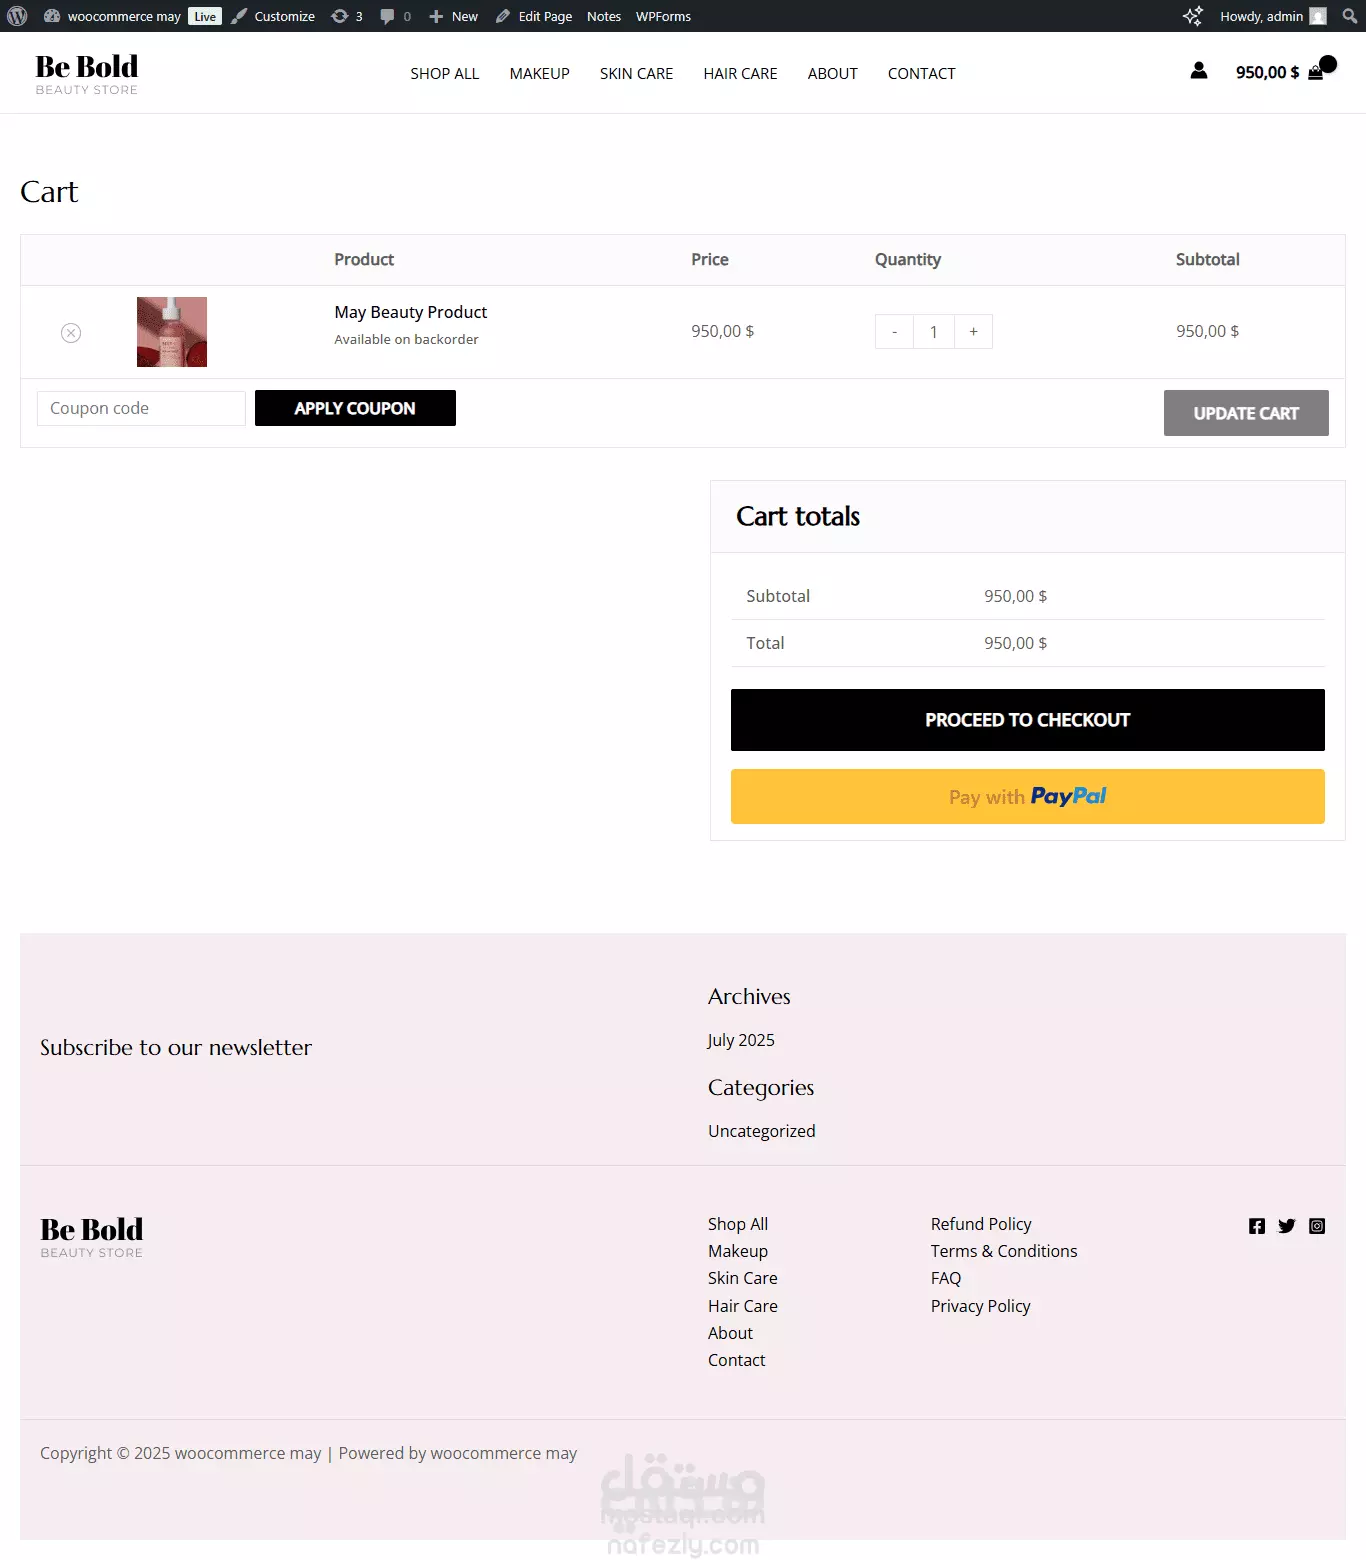The image size is (1366, 1560).
Task: Open the SKIN CARE menu item
Action: [x=636, y=74]
